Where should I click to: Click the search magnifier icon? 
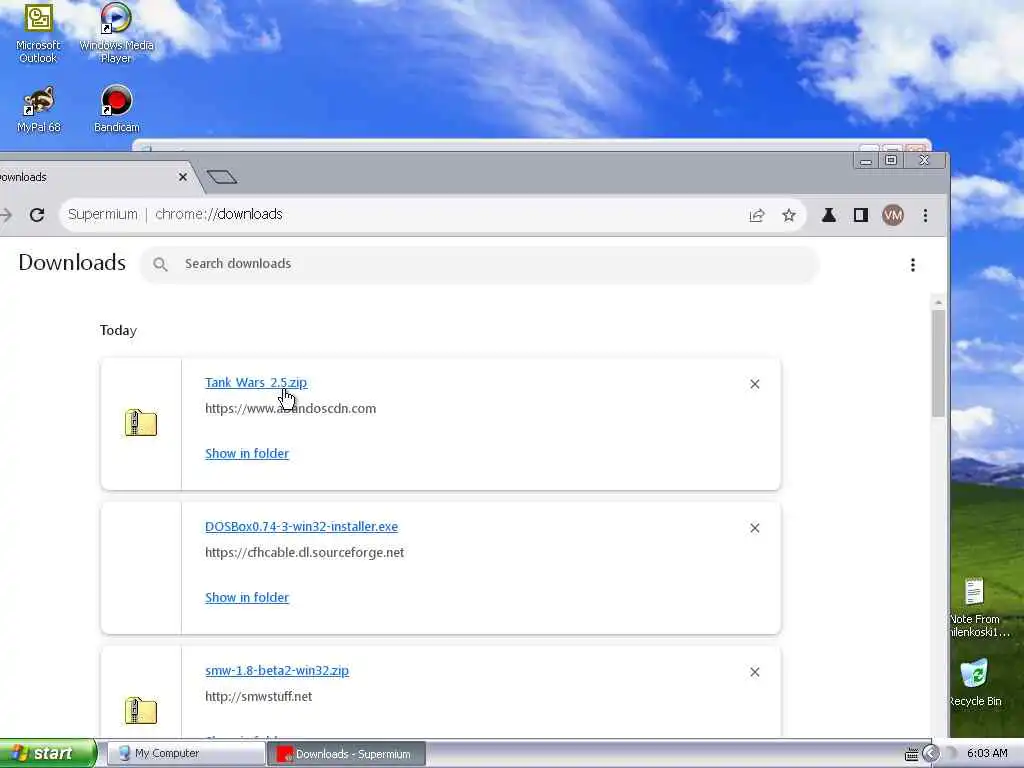pyautogui.click(x=160, y=264)
